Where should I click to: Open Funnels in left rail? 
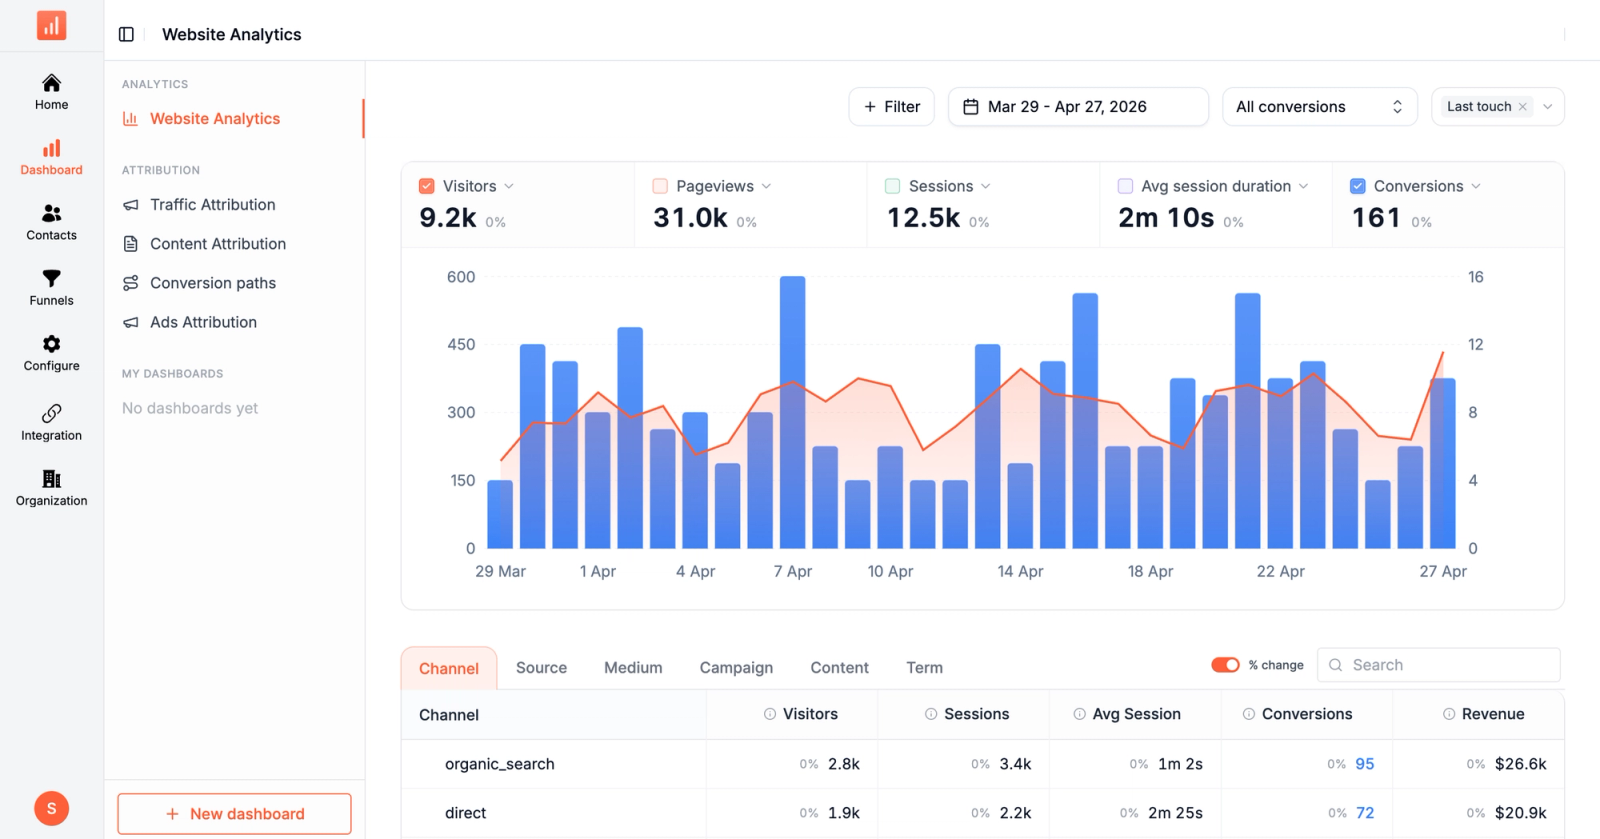(x=51, y=287)
